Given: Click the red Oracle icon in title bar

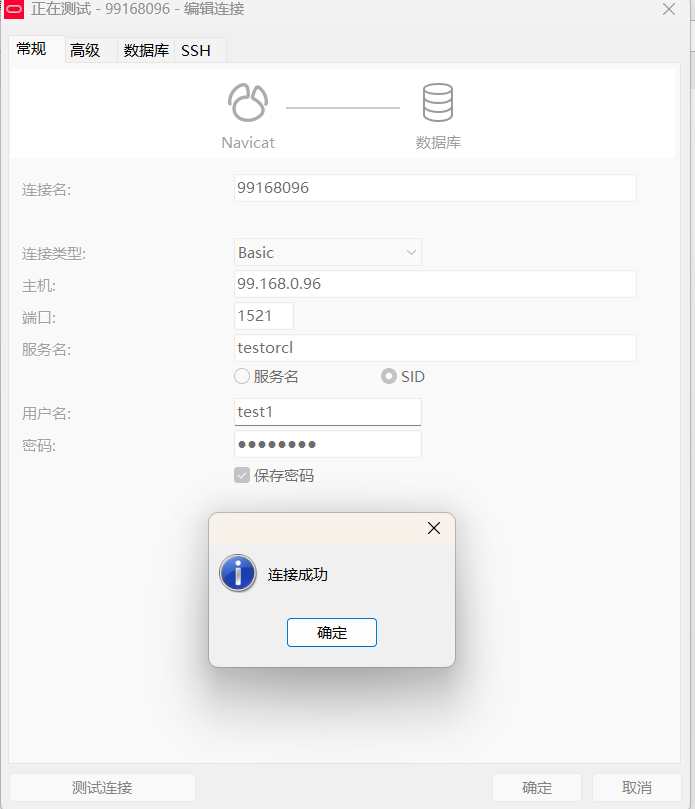Looking at the screenshot, I should (x=14, y=9).
